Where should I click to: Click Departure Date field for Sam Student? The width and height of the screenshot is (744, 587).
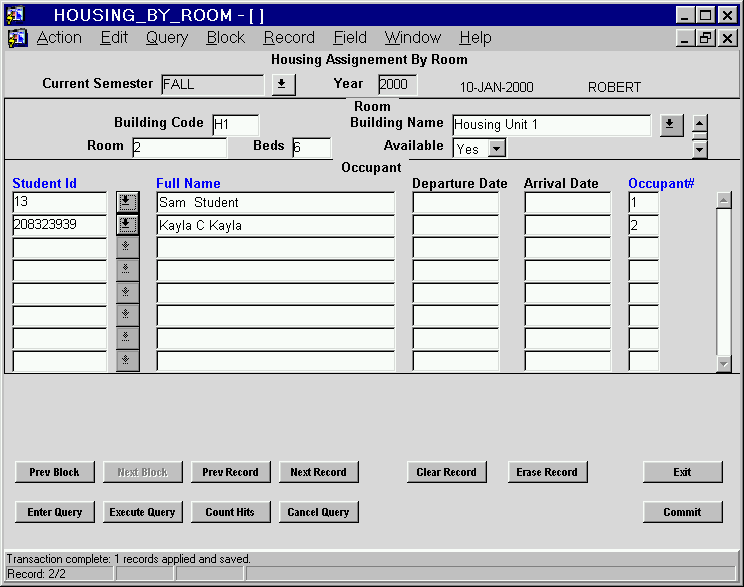[x=456, y=202]
